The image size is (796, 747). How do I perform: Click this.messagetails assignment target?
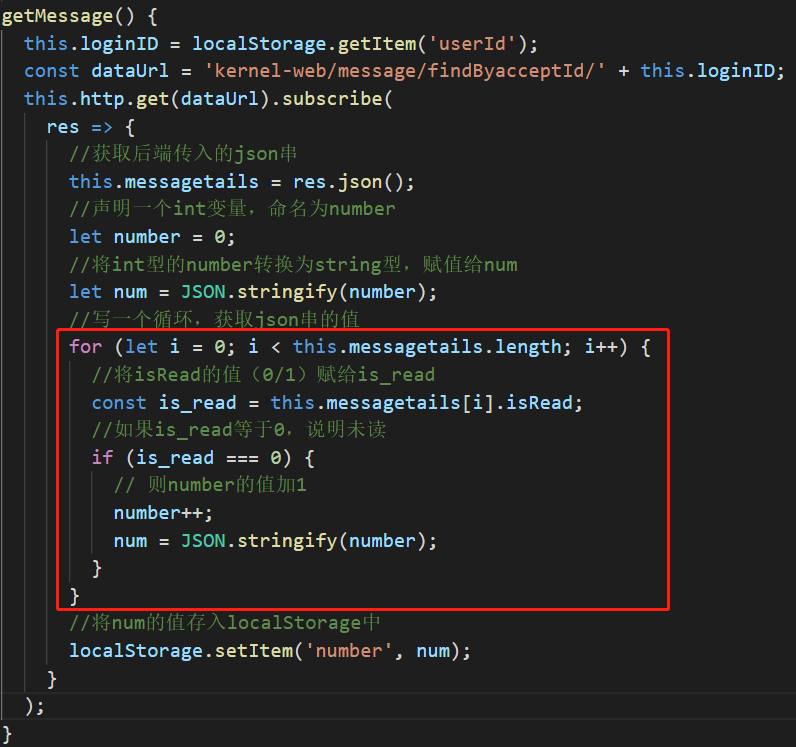[163, 182]
